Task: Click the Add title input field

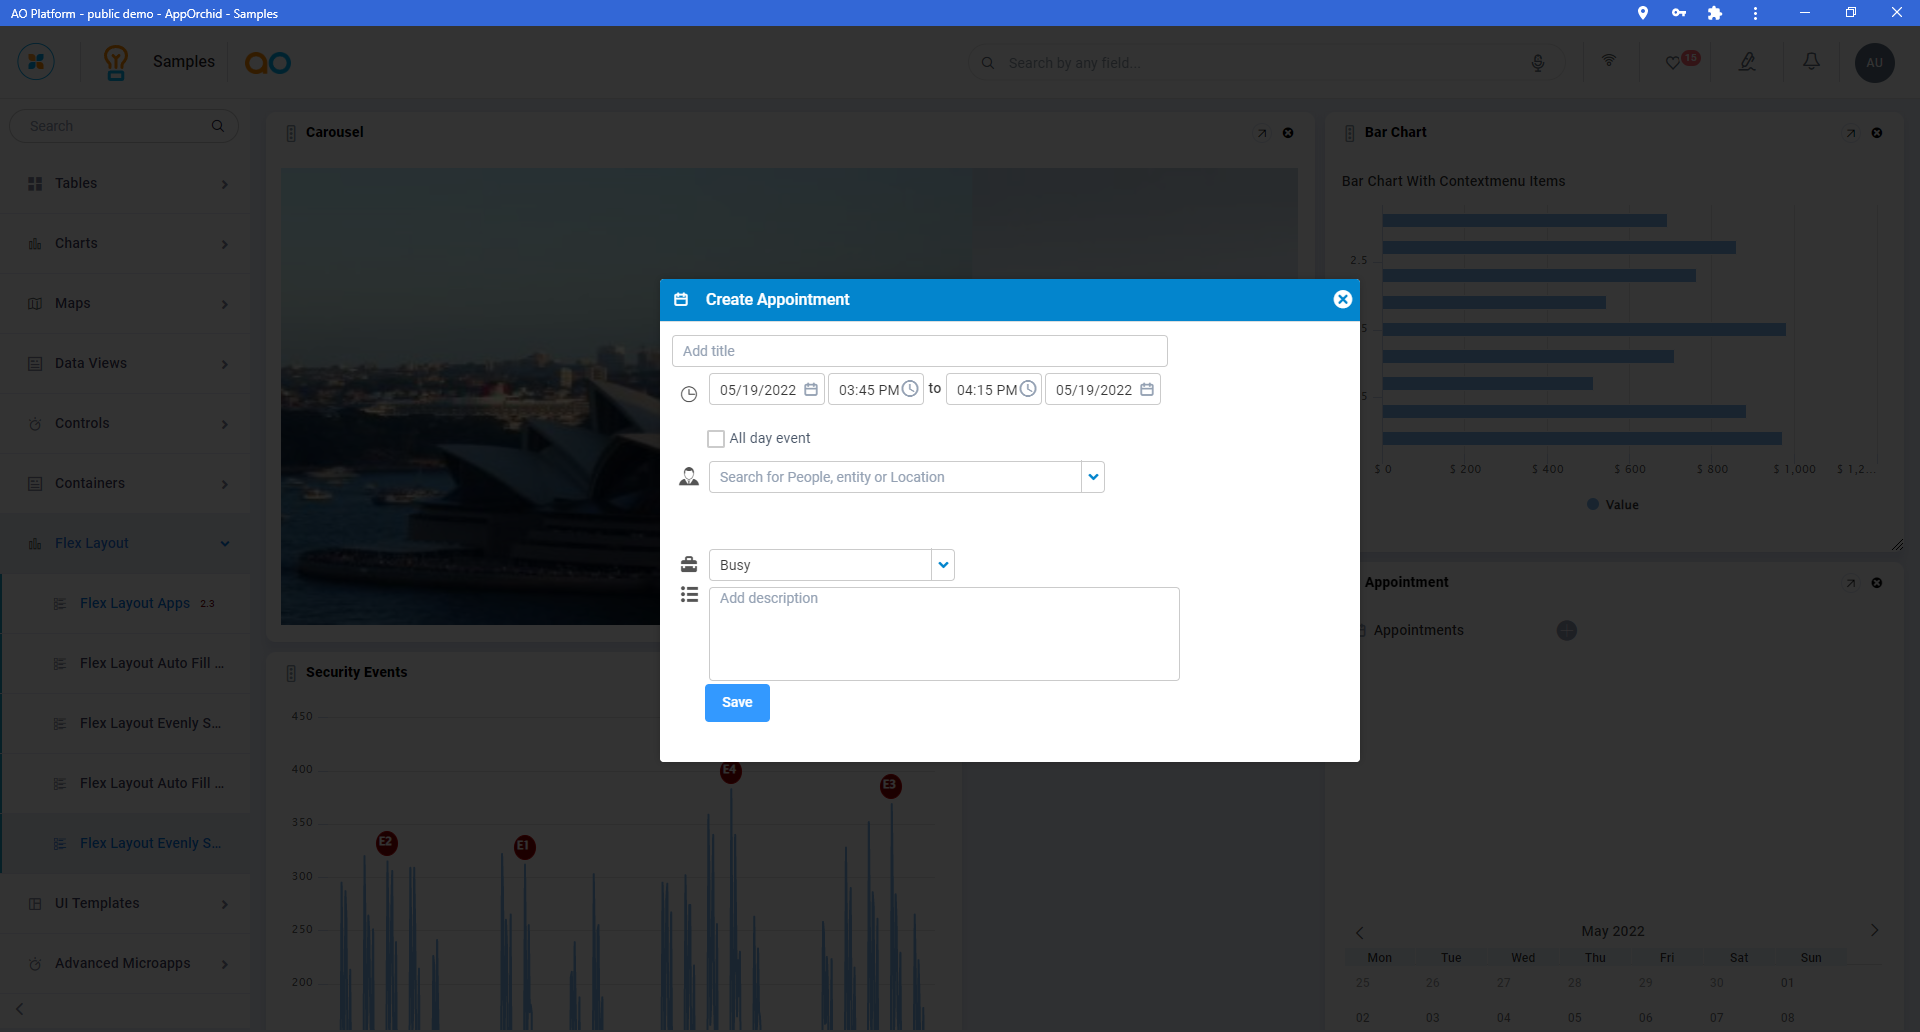Action: [x=919, y=351]
